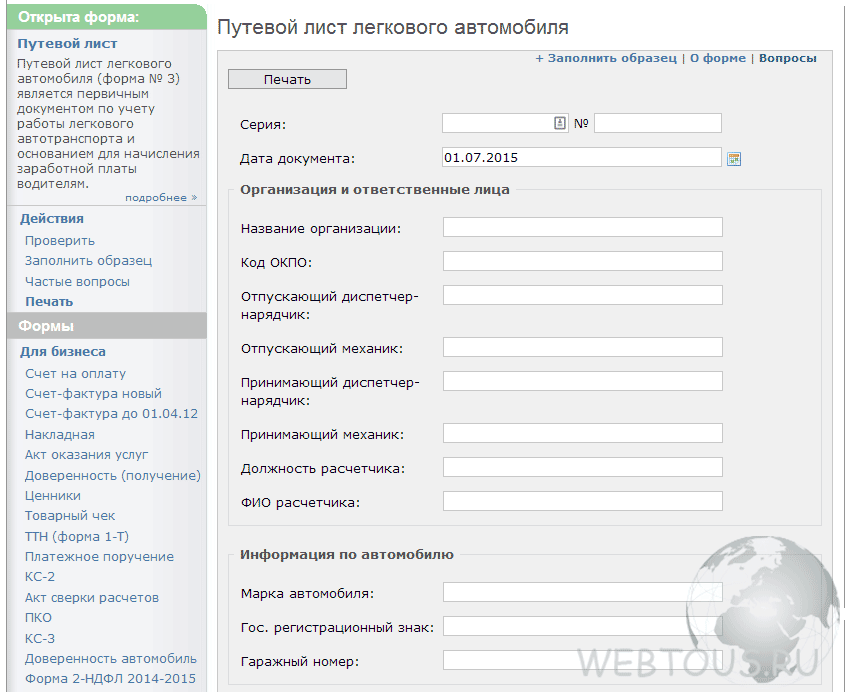Focus the Гос. регистрационный знак field
The height and width of the screenshot is (692, 845).
tap(583, 626)
